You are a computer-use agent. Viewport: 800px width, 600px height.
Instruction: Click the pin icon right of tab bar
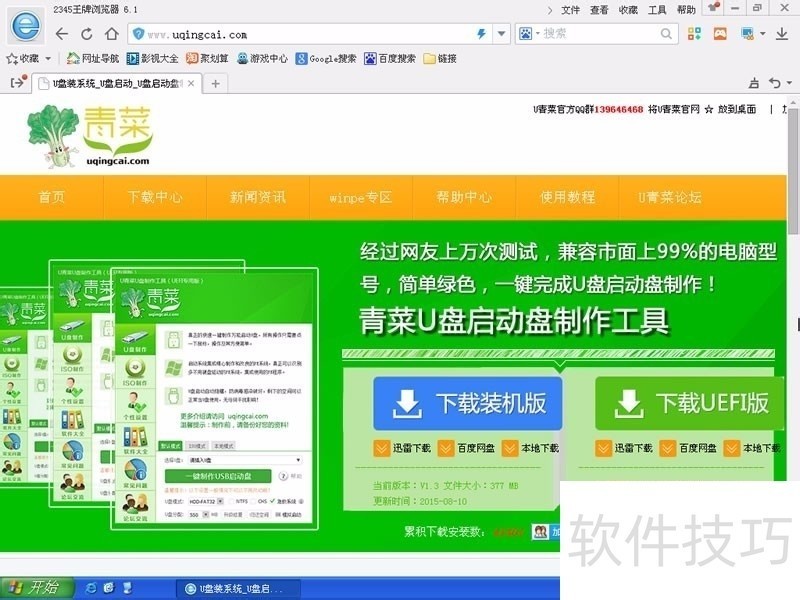[x=753, y=83]
